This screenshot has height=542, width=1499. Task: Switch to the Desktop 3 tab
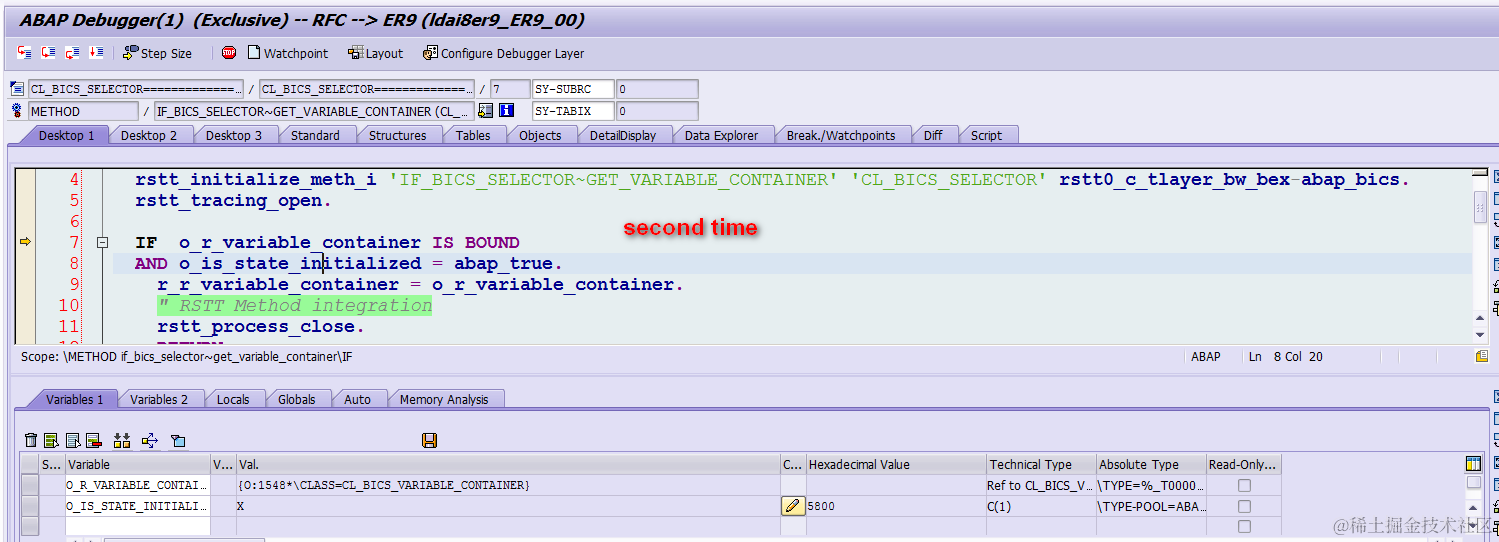pos(234,135)
